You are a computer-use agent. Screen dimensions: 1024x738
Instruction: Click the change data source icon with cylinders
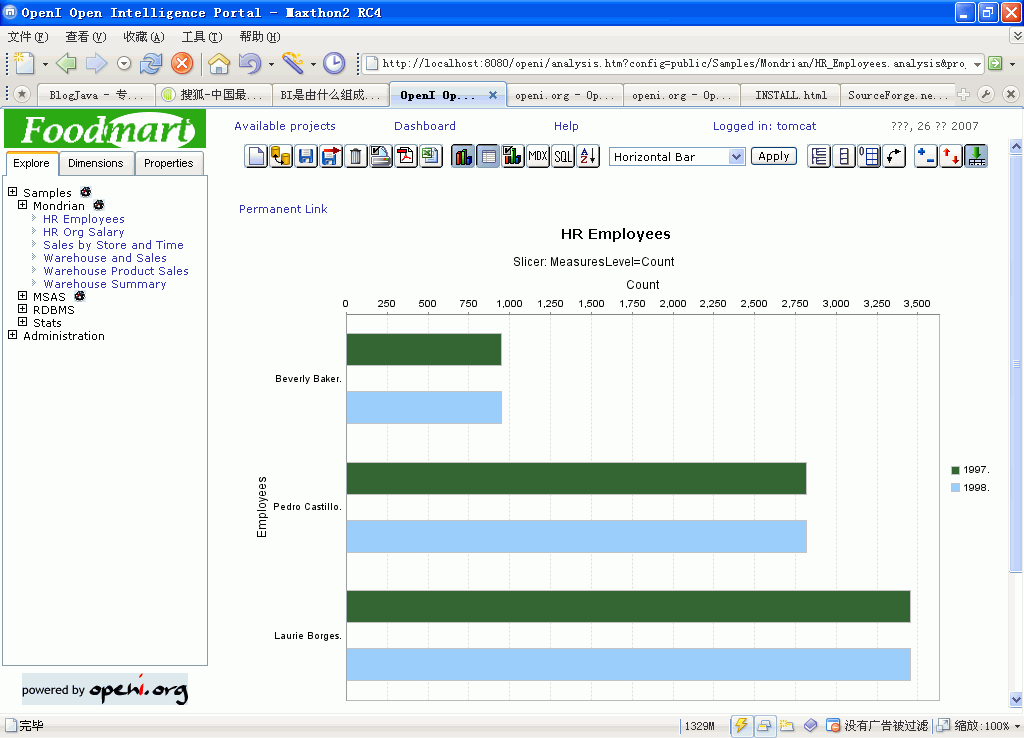click(x=281, y=157)
